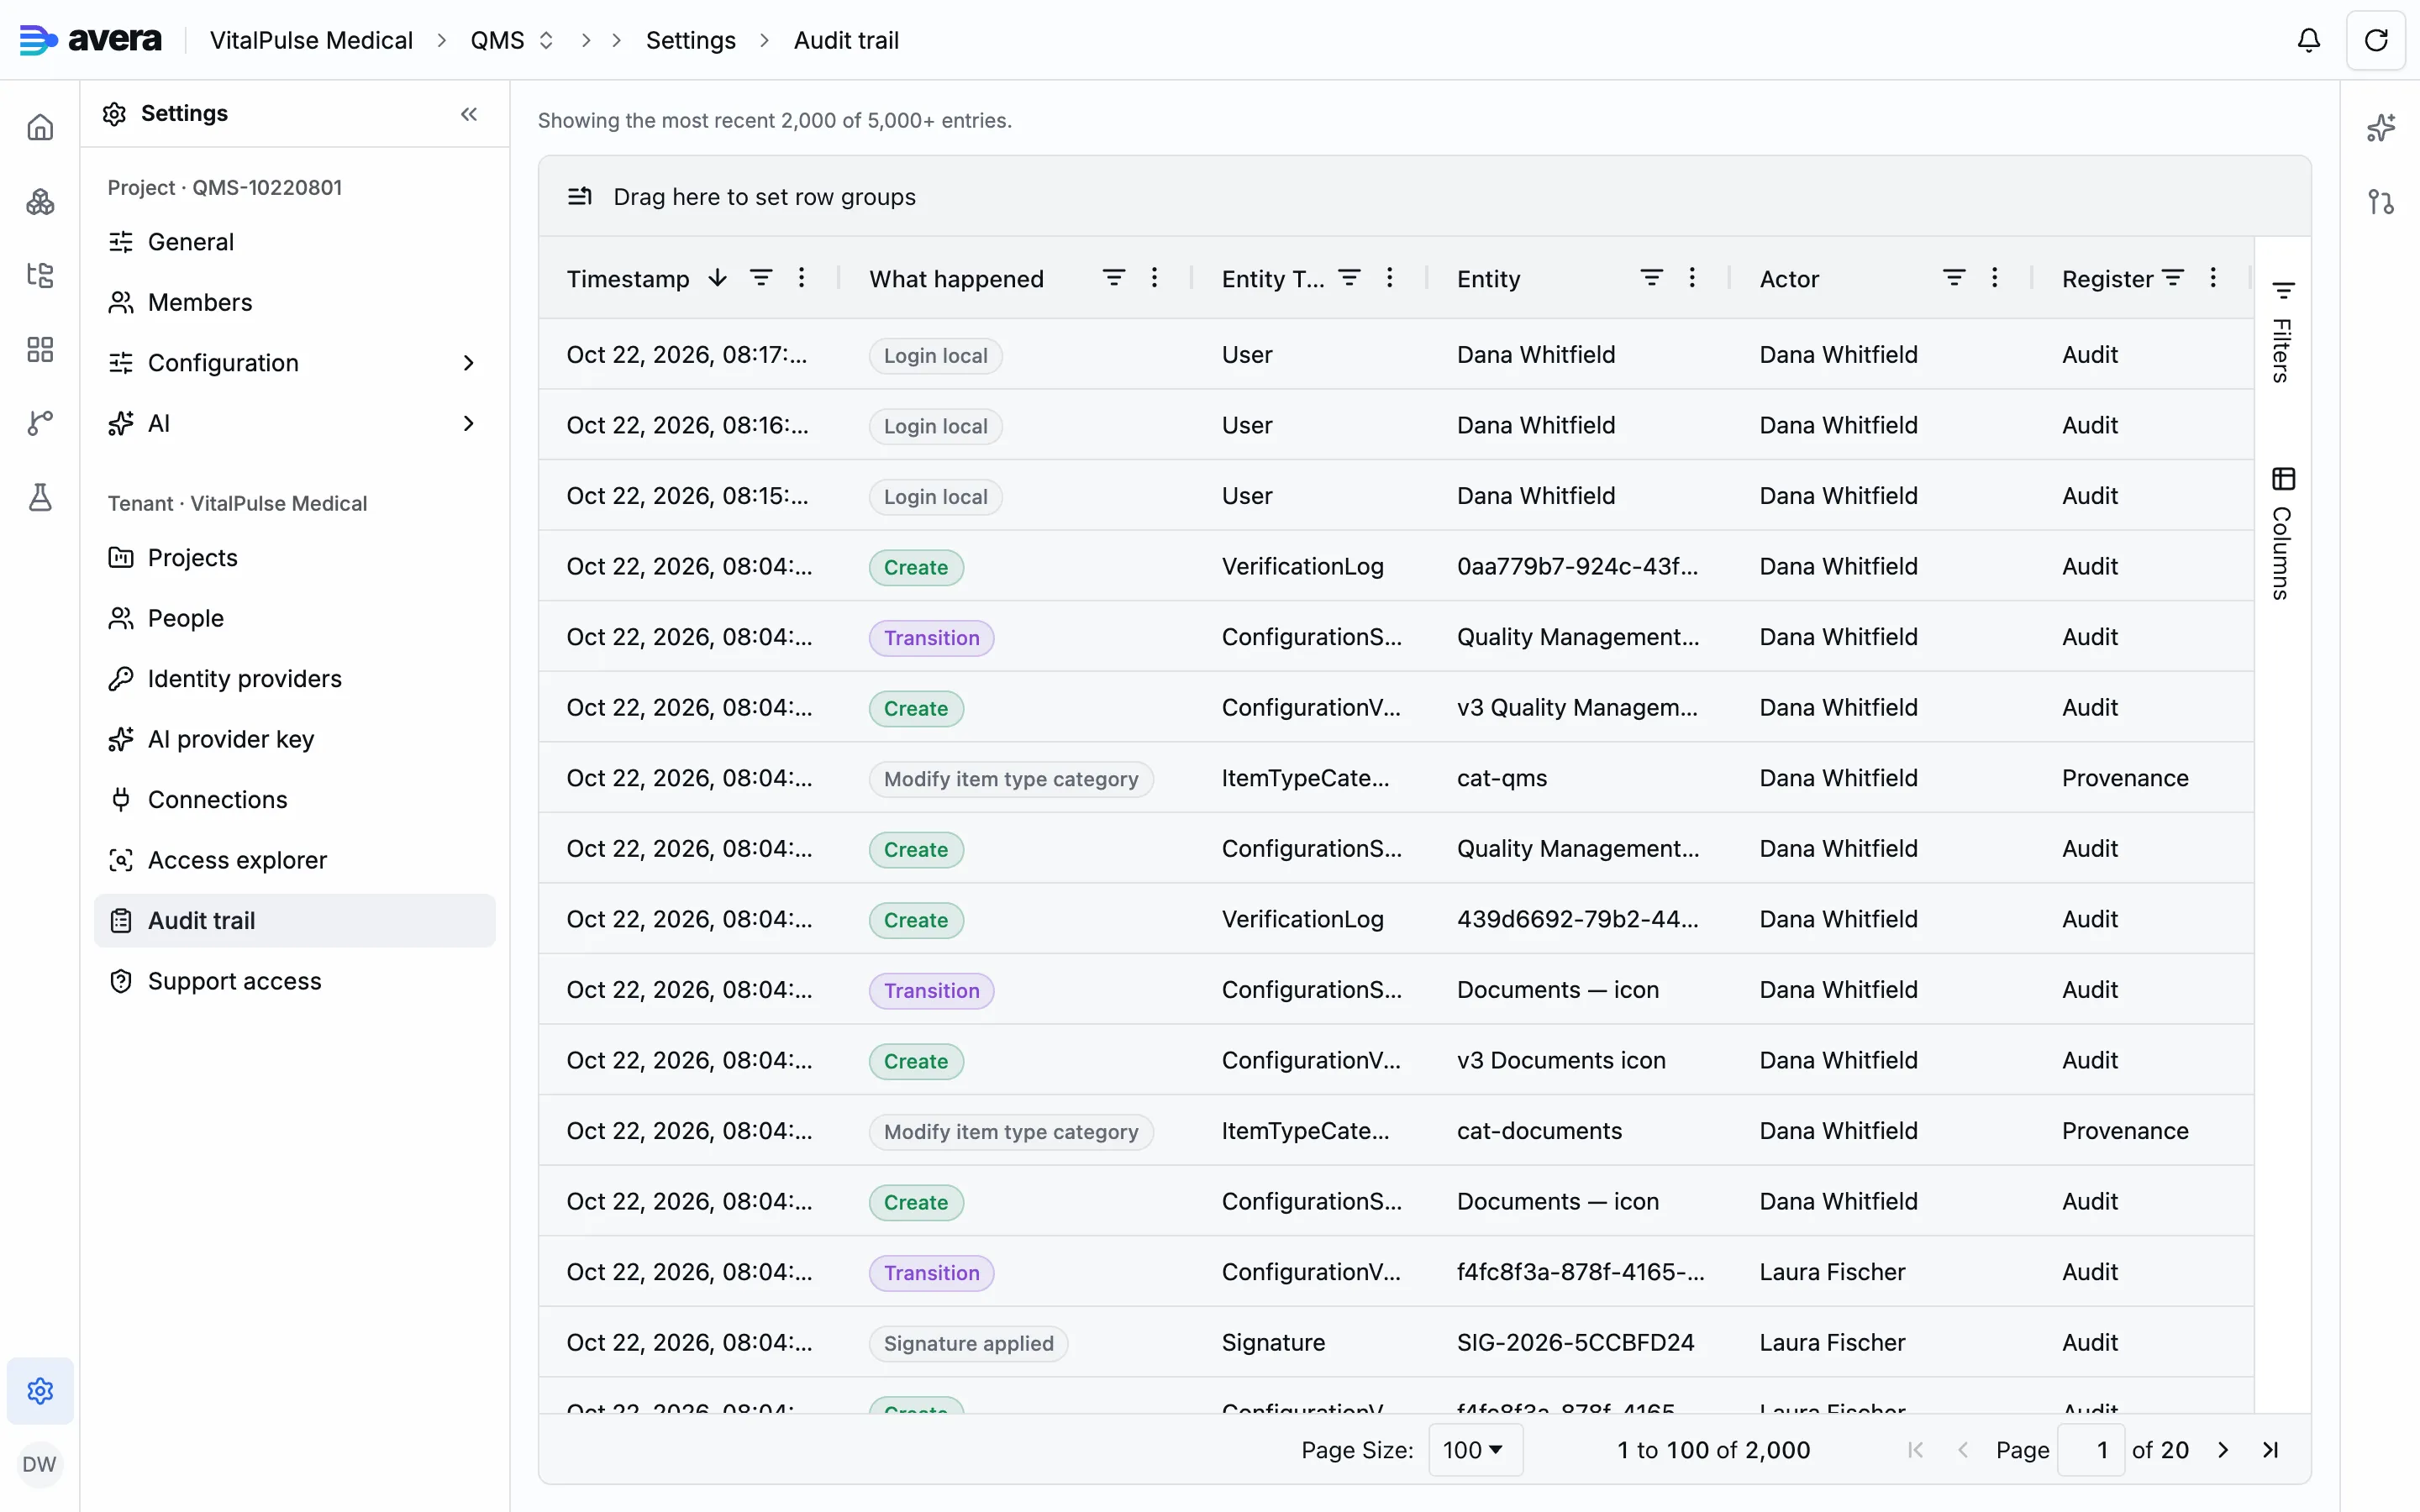
Task: Open the AI sparkle assistant panel icon
Action: coord(2380,128)
